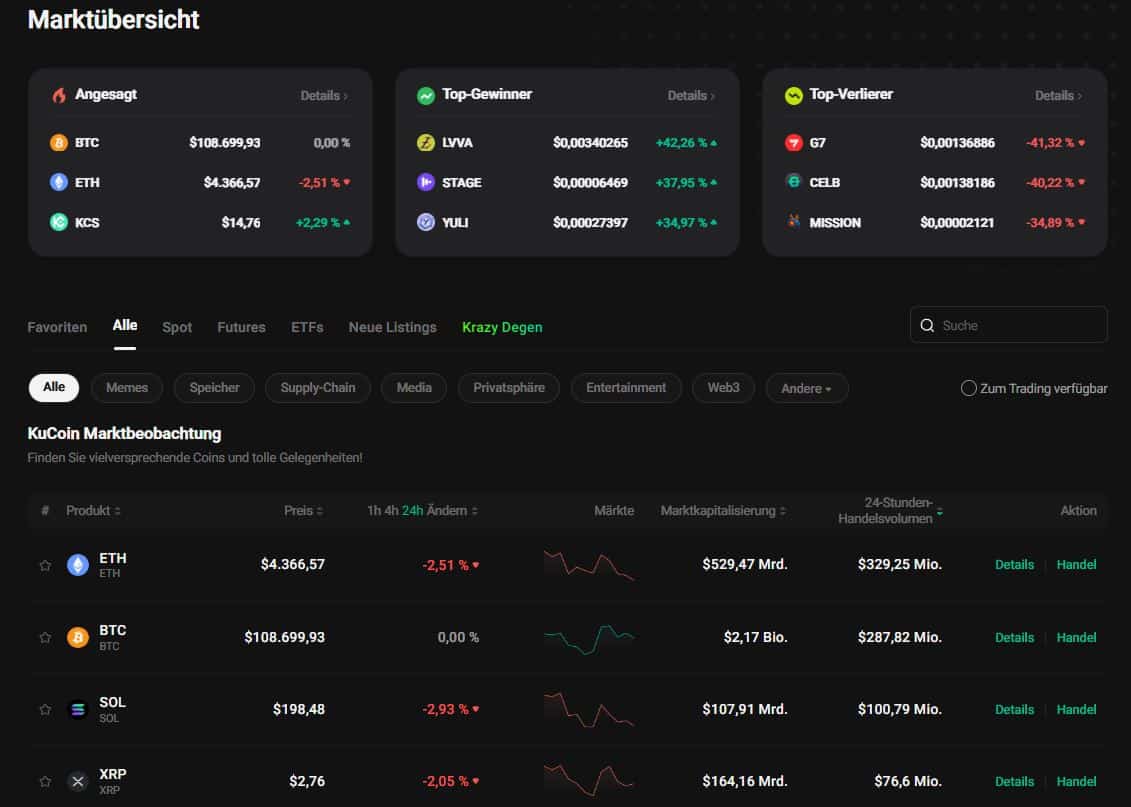Screen dimensions: 1131x807
Task: Click the SOL coin icon in table
Action: [77, 709]
